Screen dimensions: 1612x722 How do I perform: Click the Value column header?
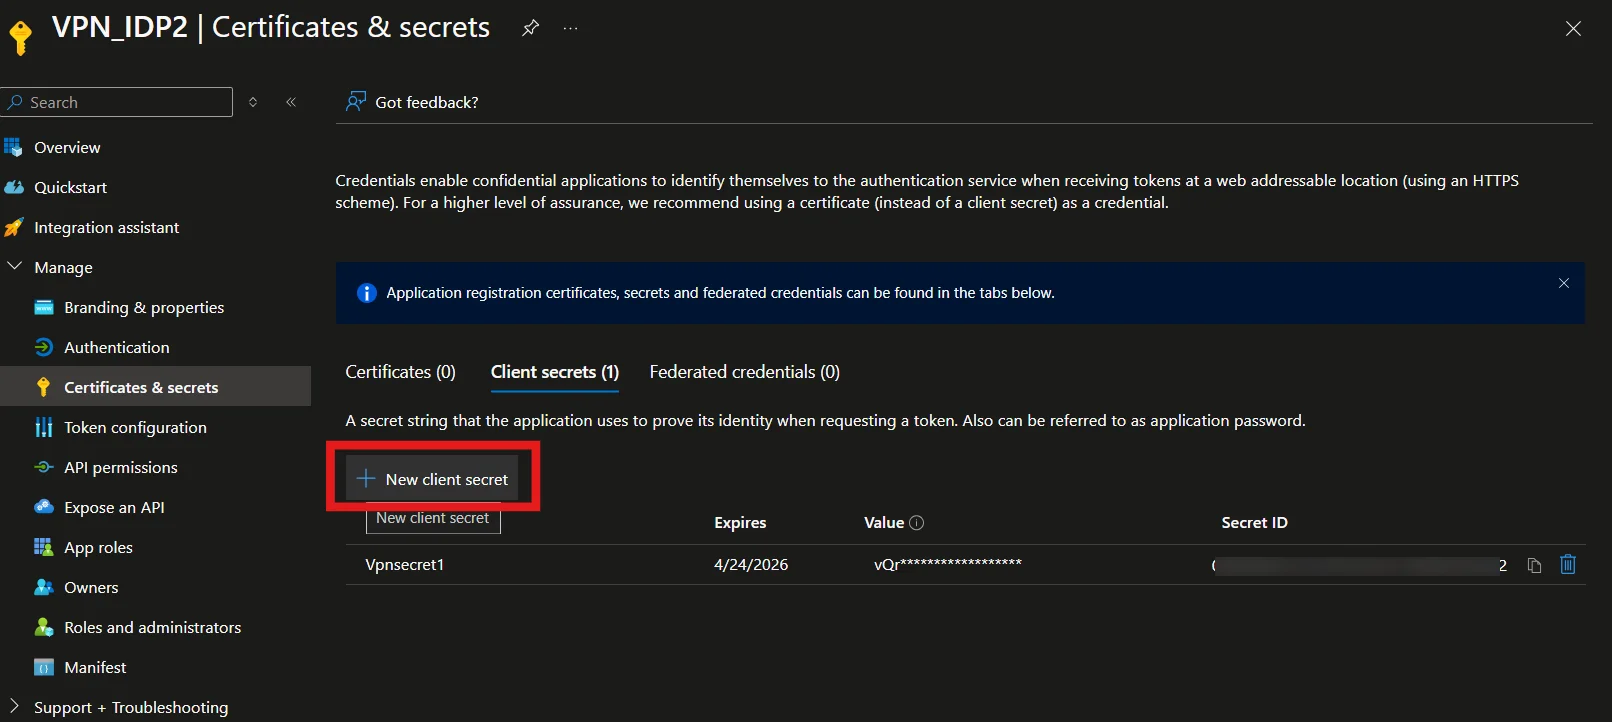884,522
